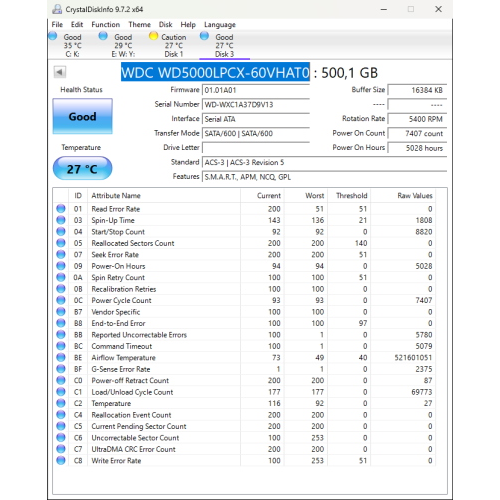Click status orb for Reported Uncorrectable Errors
This screenshot has height=500, width=500.
pos(61,335)
